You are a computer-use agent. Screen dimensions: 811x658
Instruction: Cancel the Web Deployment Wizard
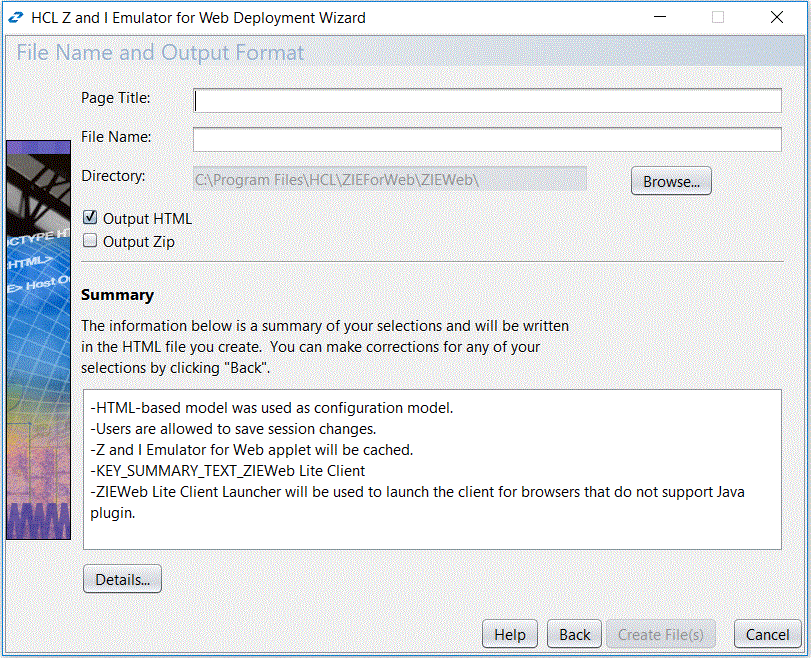766,634
